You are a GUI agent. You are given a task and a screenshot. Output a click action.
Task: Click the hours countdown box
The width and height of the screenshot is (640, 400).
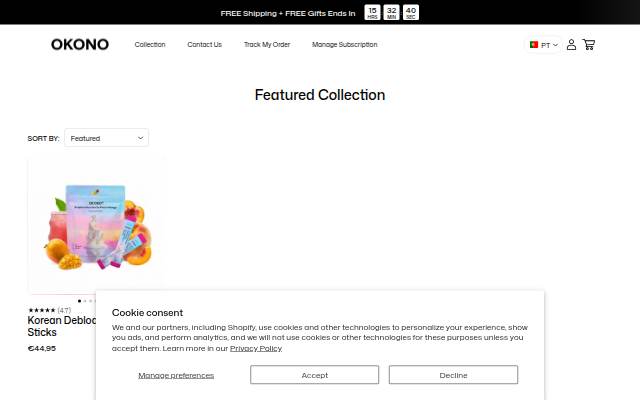(x=372, y=12)
